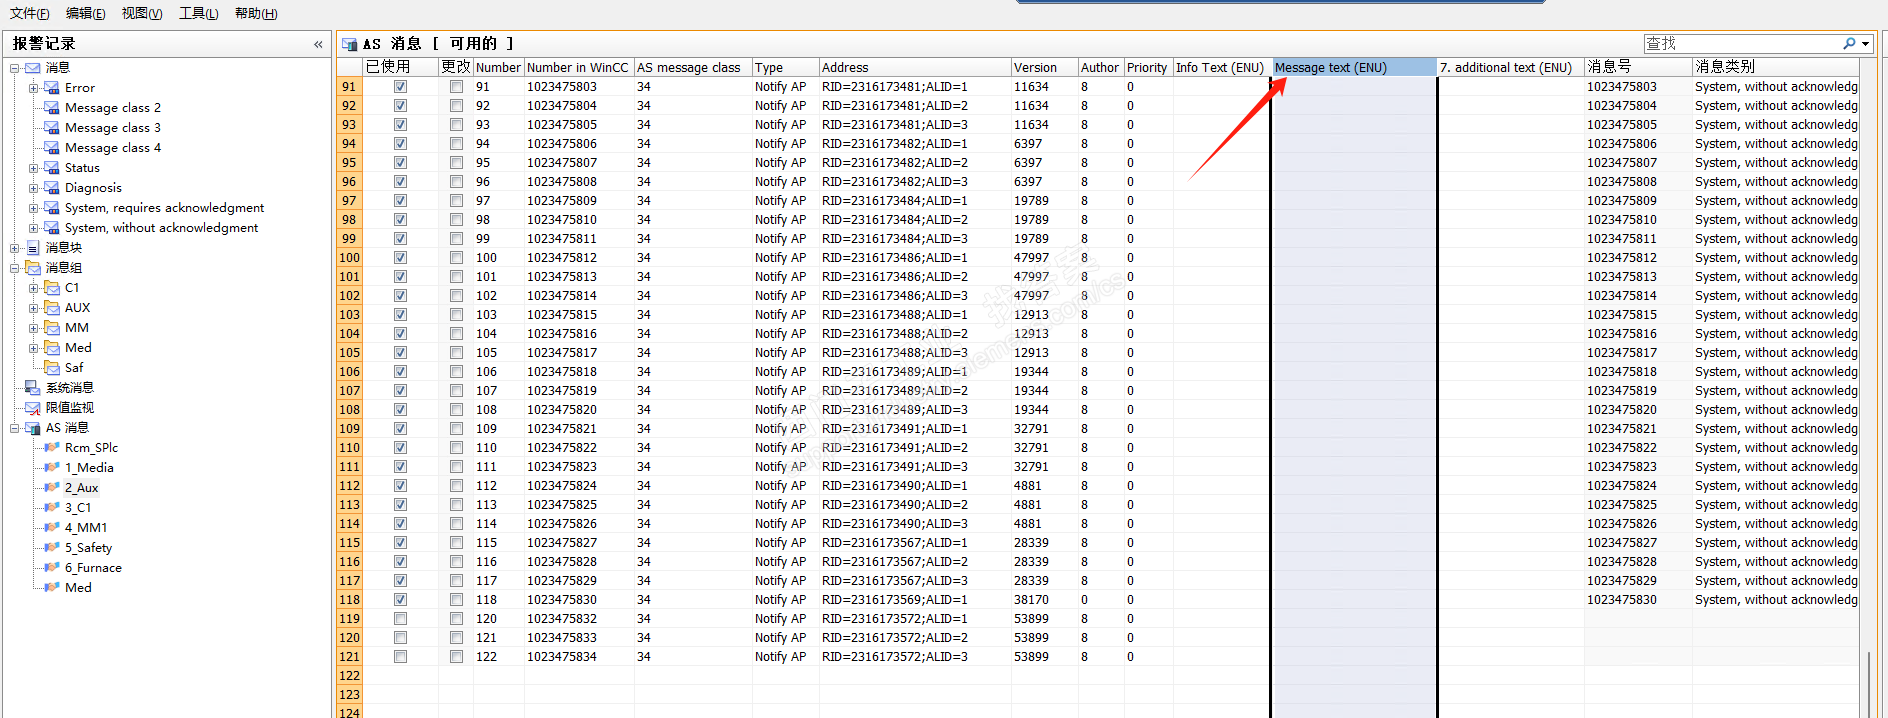Toggle 更改 checkbox in row 120
Viewport: 1888px width, 718px height.
pos(456,638)
